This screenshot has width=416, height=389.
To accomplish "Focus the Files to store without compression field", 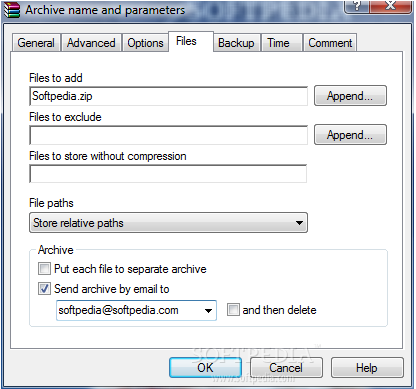I will point(168,174).
